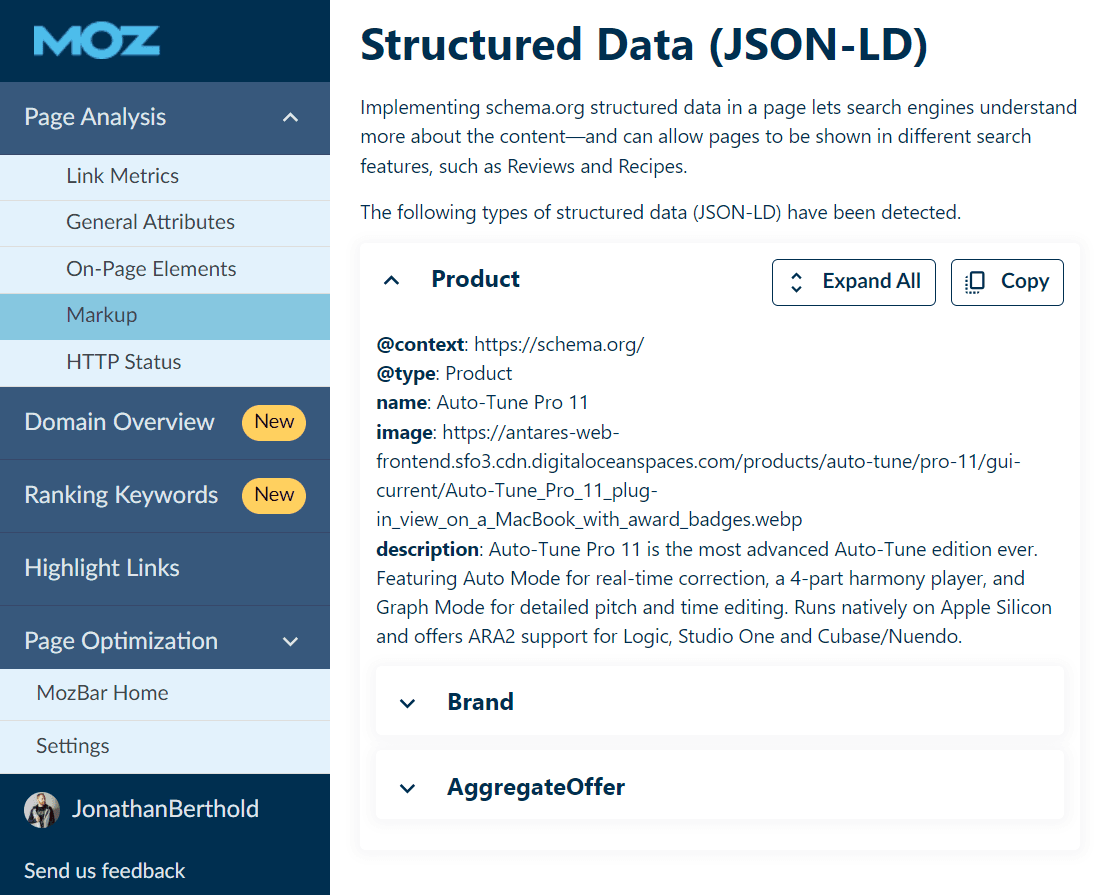Expand the AggregateOffer section
Viewport: 1104px width, 895px height.
click(x=407, y=788)
